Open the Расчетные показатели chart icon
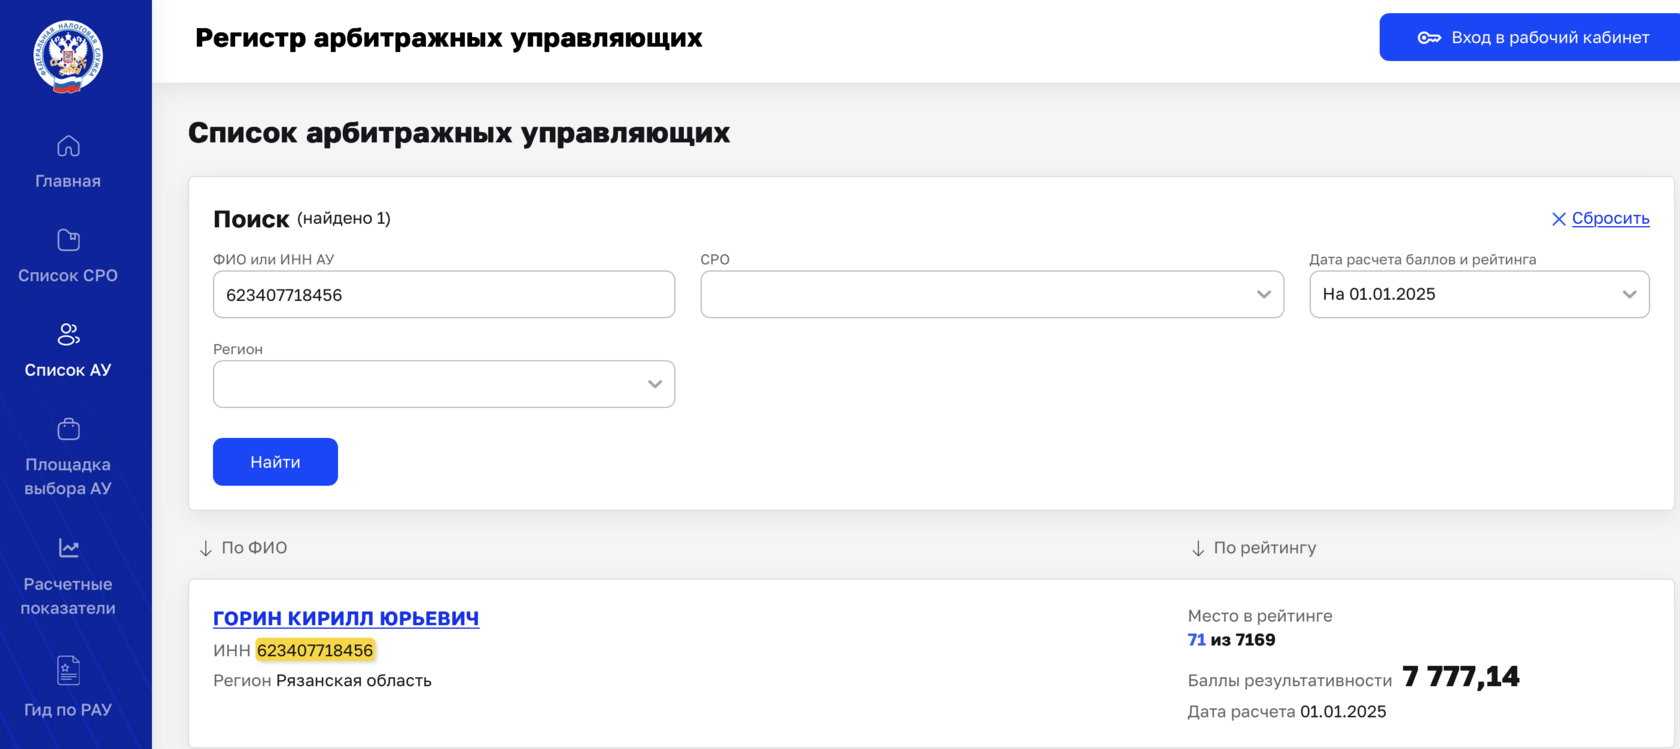Screen dimensions: 1680x749 68,548
